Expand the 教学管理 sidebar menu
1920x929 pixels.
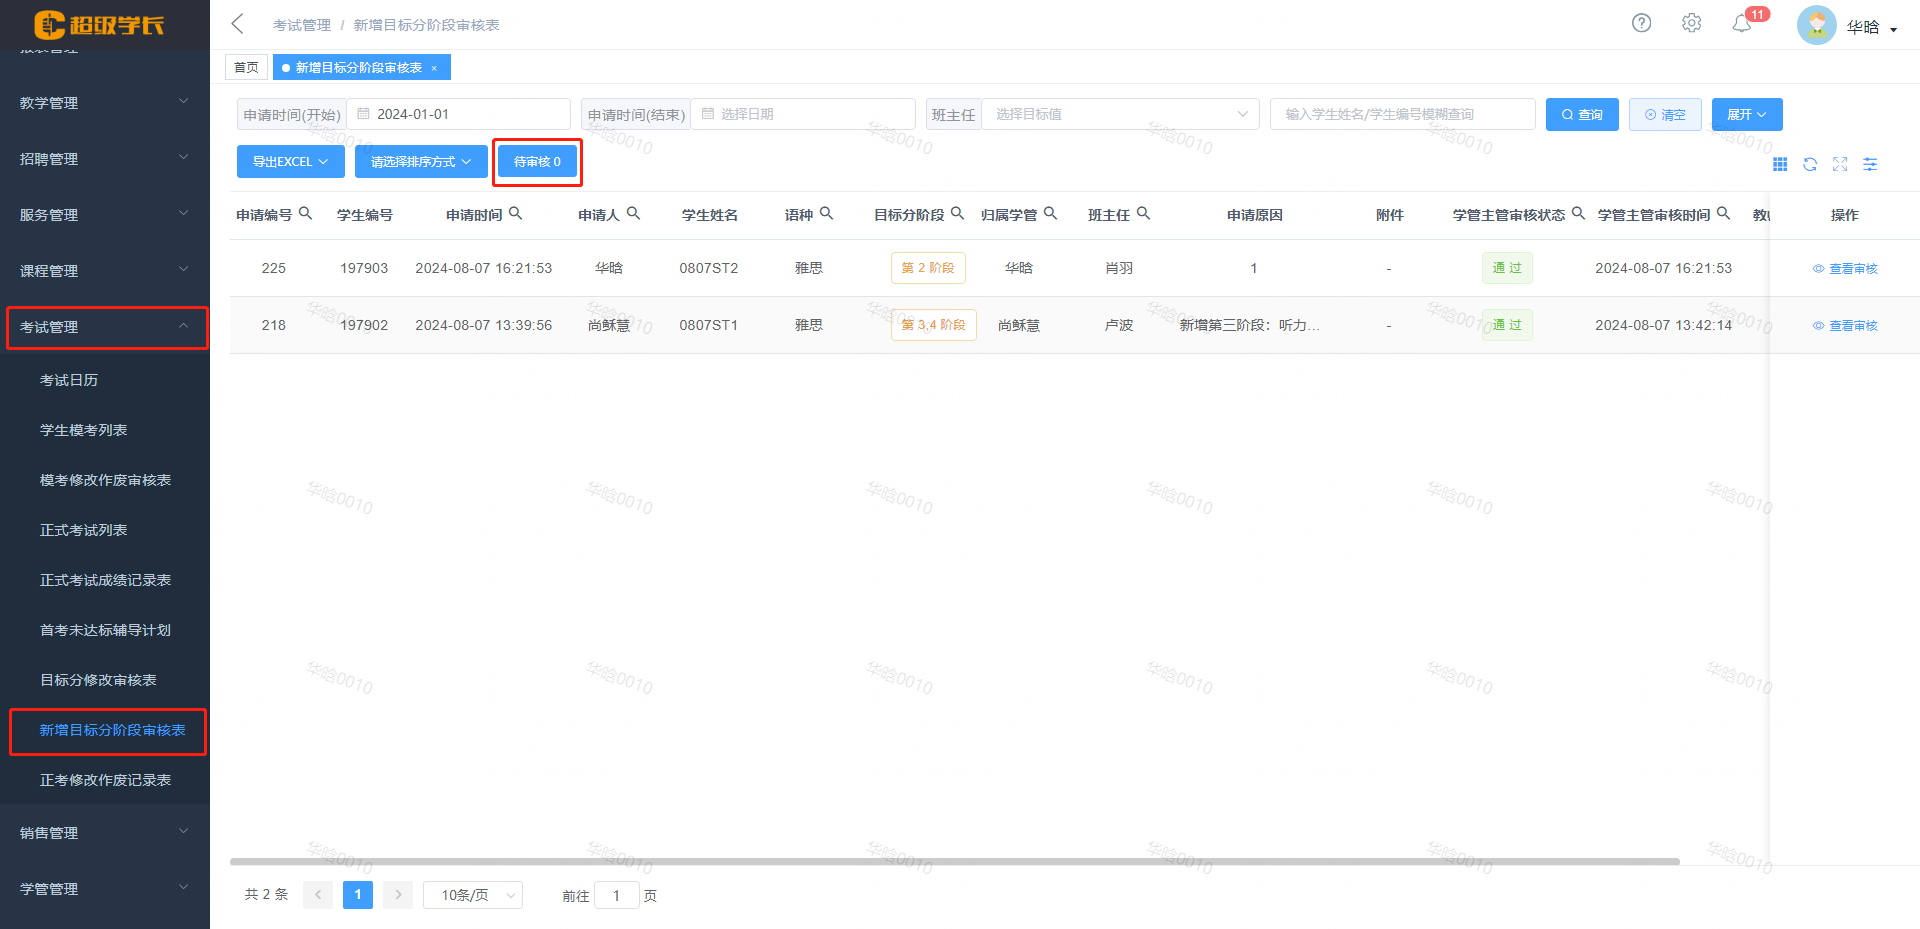point(105,102)
